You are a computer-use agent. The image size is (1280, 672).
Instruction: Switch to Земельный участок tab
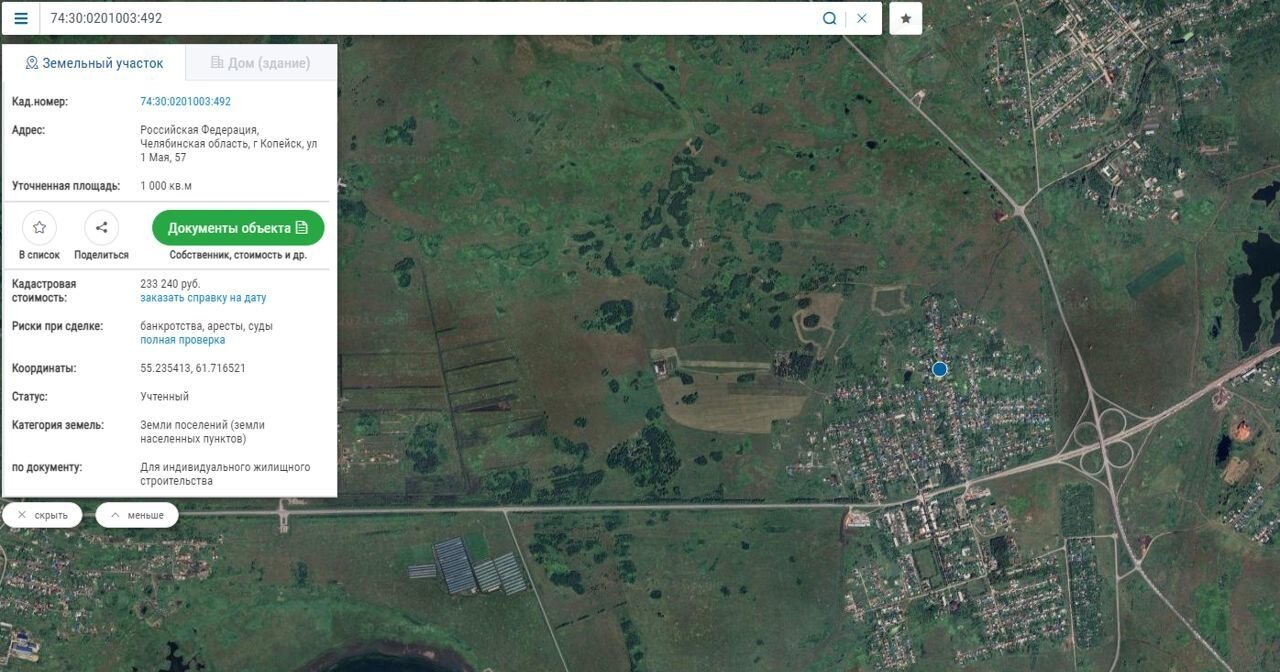tap(94, 63)
